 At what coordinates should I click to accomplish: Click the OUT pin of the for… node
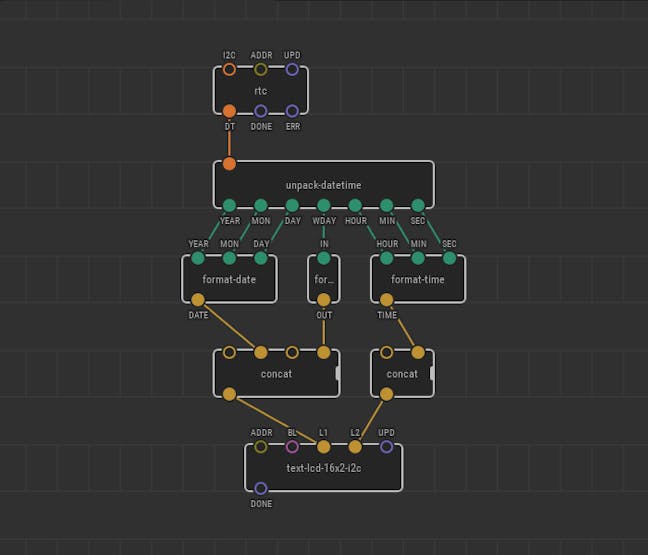pos(324,300)
